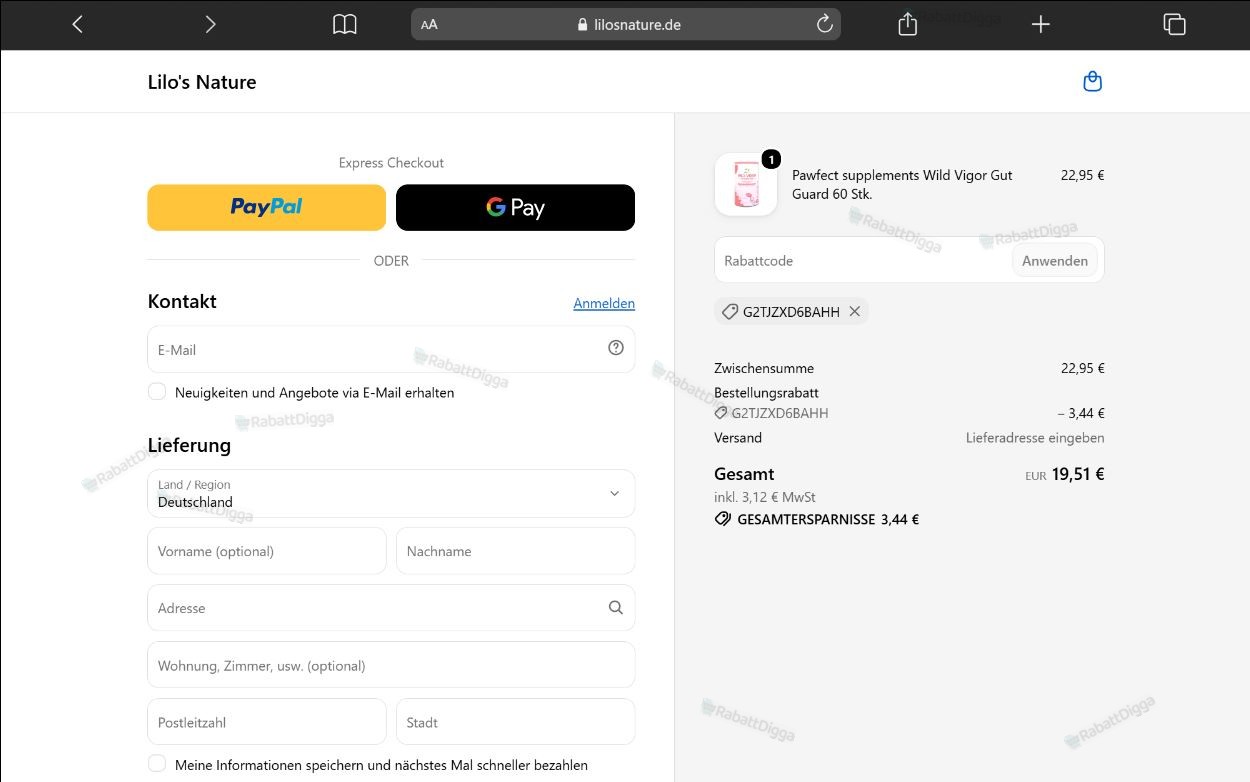Click the Zwischensumme 22,95 € amount

(1083, 368)
